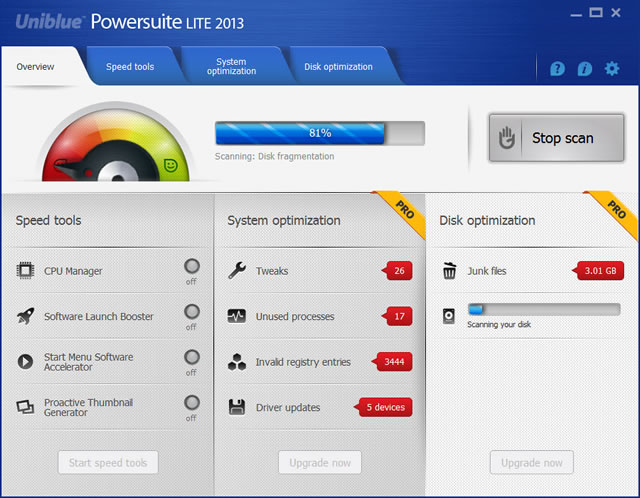Stop the running scan

click(x=556, y=138)
